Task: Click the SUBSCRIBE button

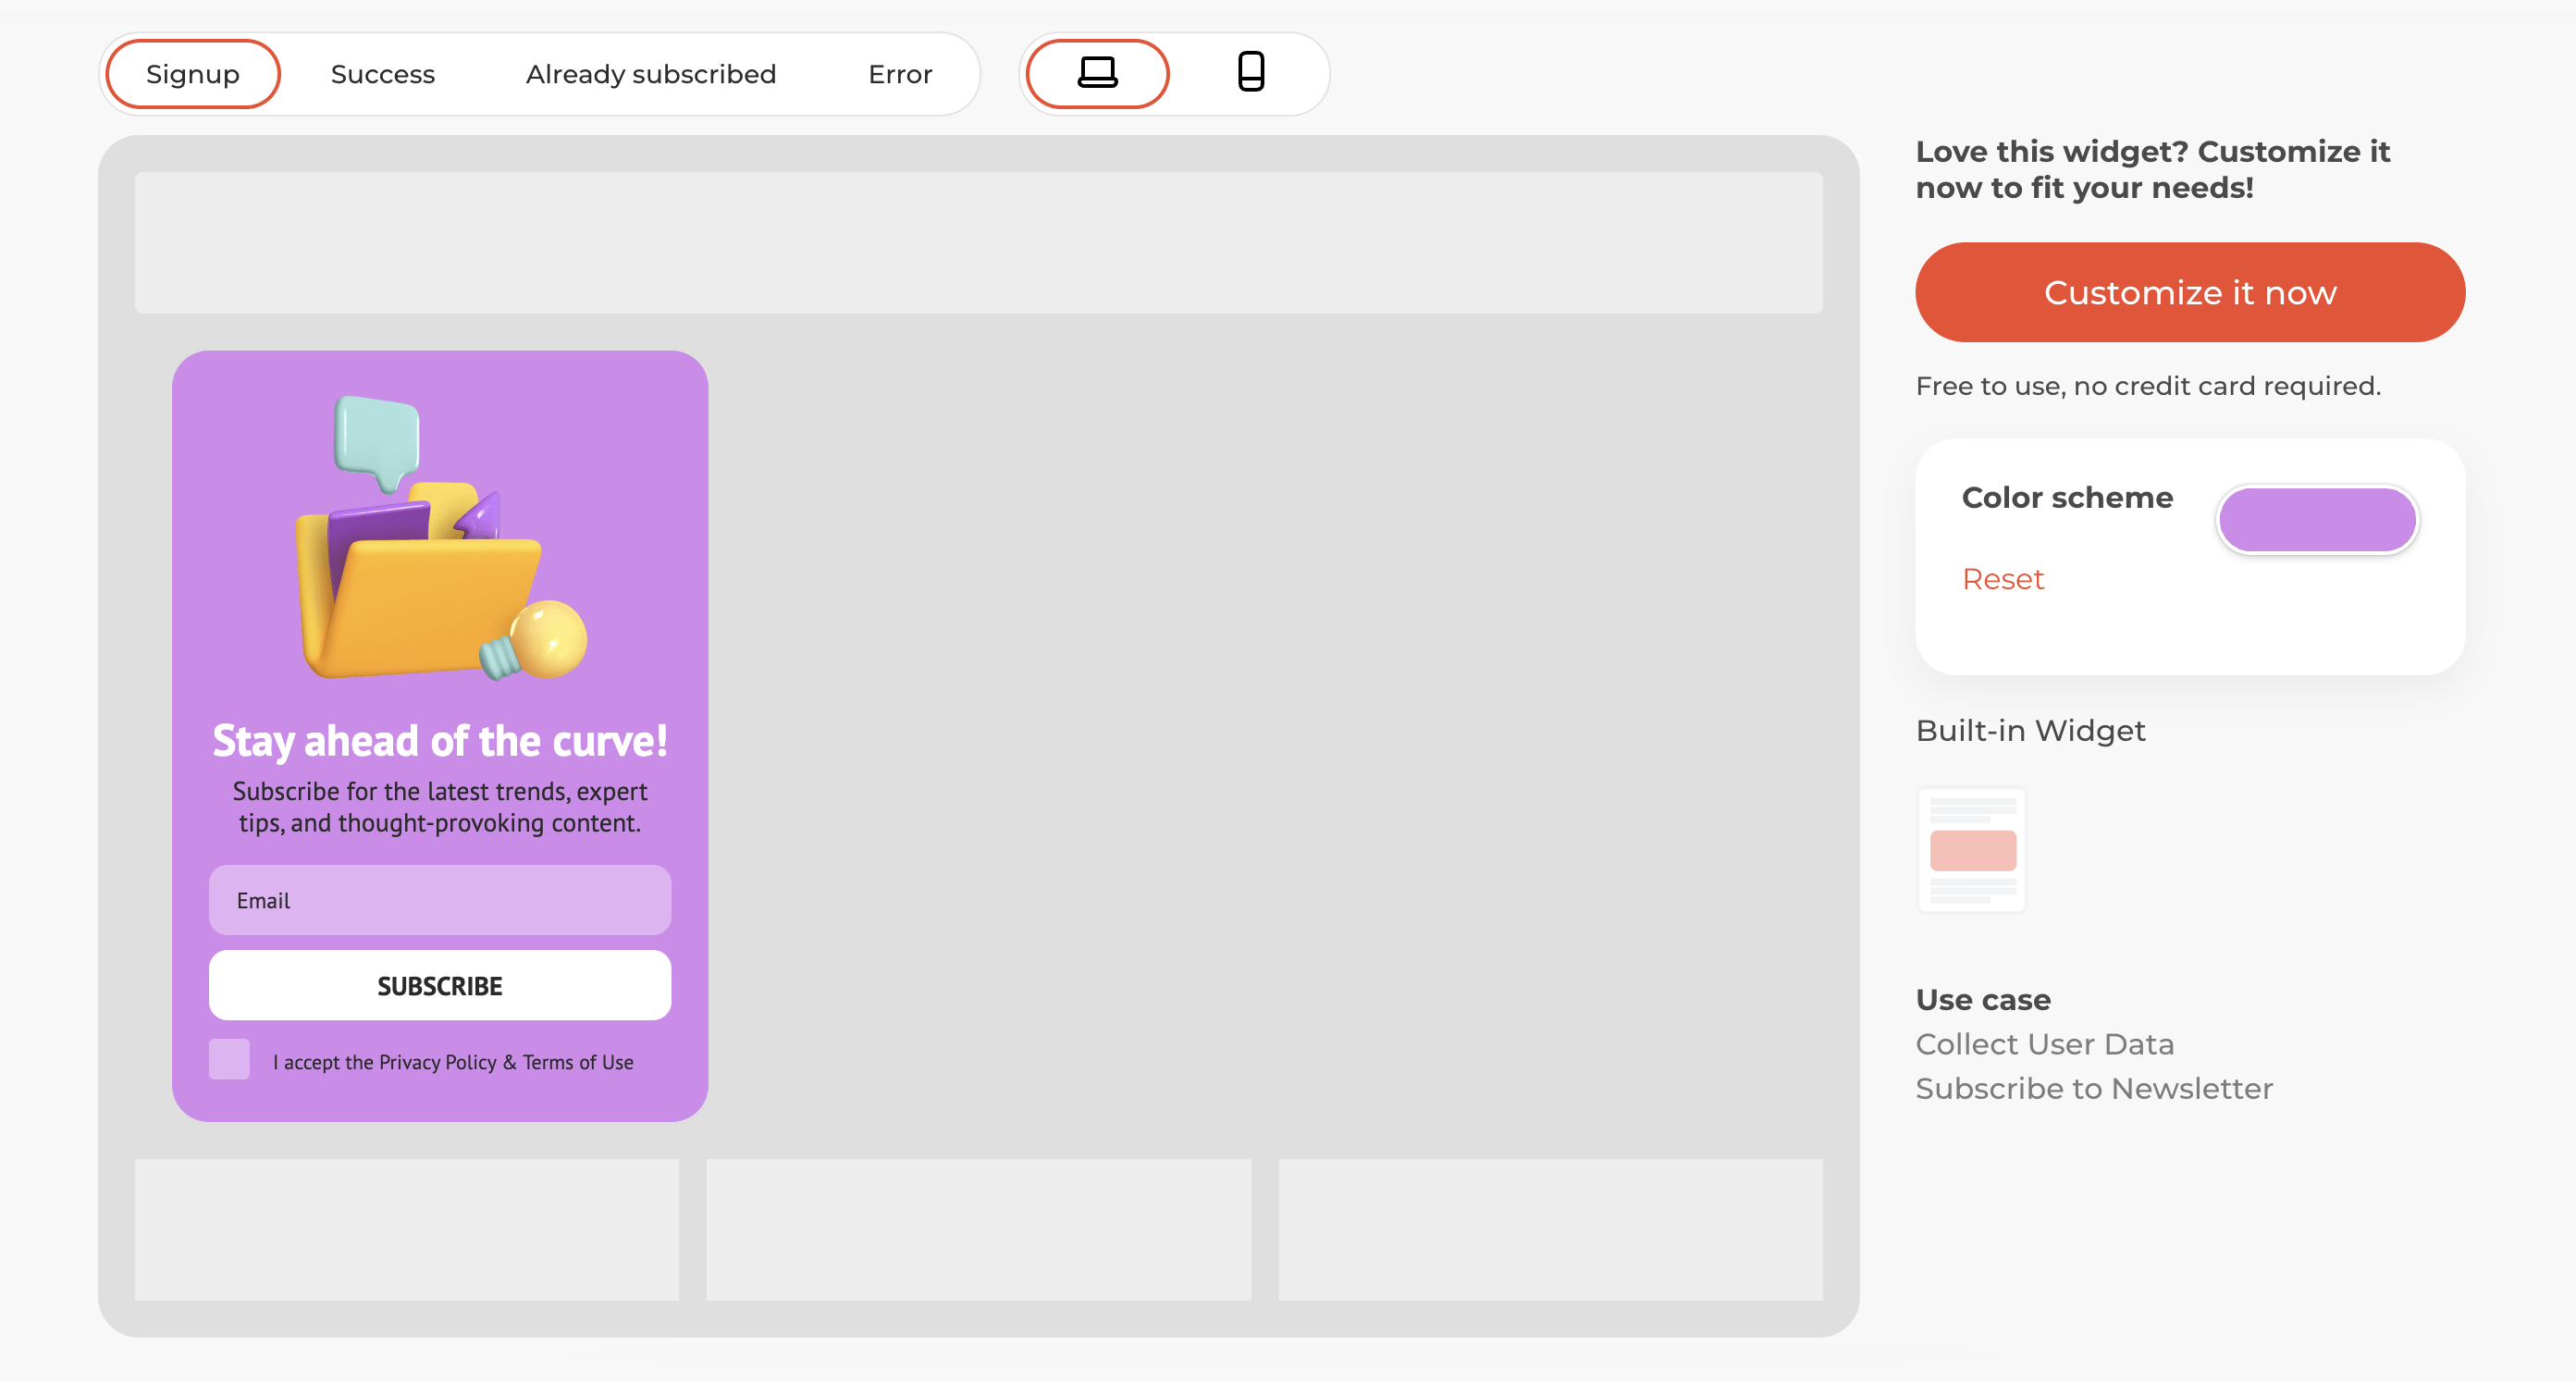Action: (x=440, y=985)
